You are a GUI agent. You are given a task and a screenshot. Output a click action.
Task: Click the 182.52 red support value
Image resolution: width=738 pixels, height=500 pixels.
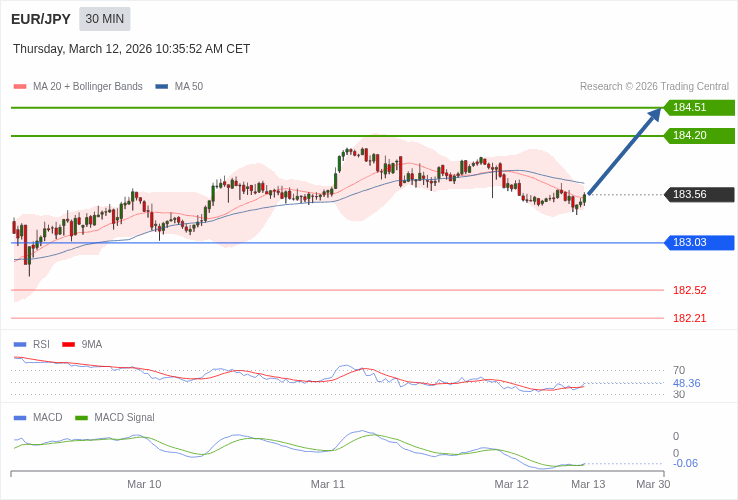(x=690, y=290)
